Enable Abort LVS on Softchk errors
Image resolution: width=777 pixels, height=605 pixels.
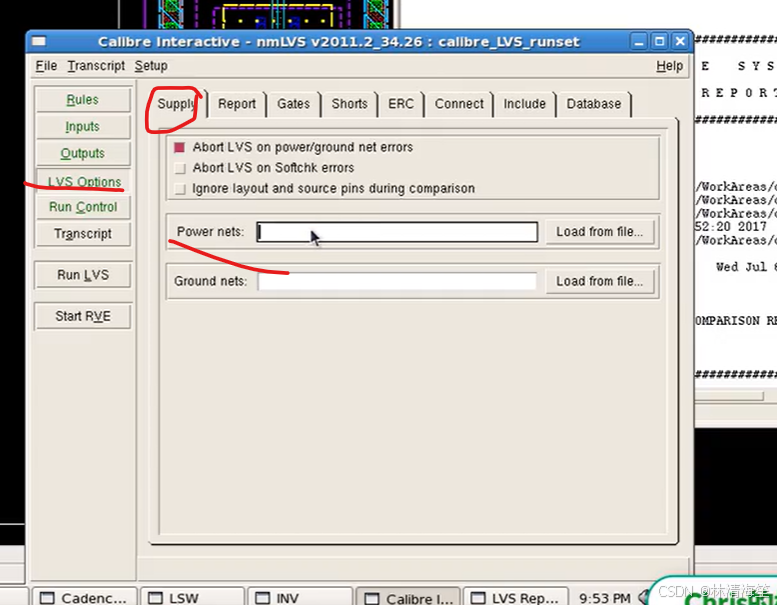point(180,168)
